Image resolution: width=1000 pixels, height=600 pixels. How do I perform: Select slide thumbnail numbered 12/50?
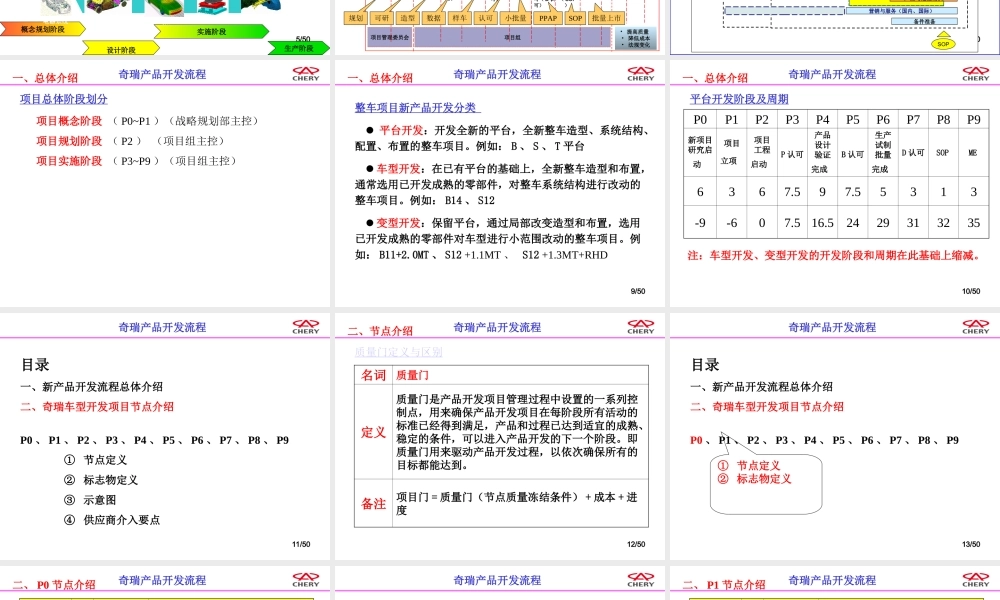pos(499,437)
